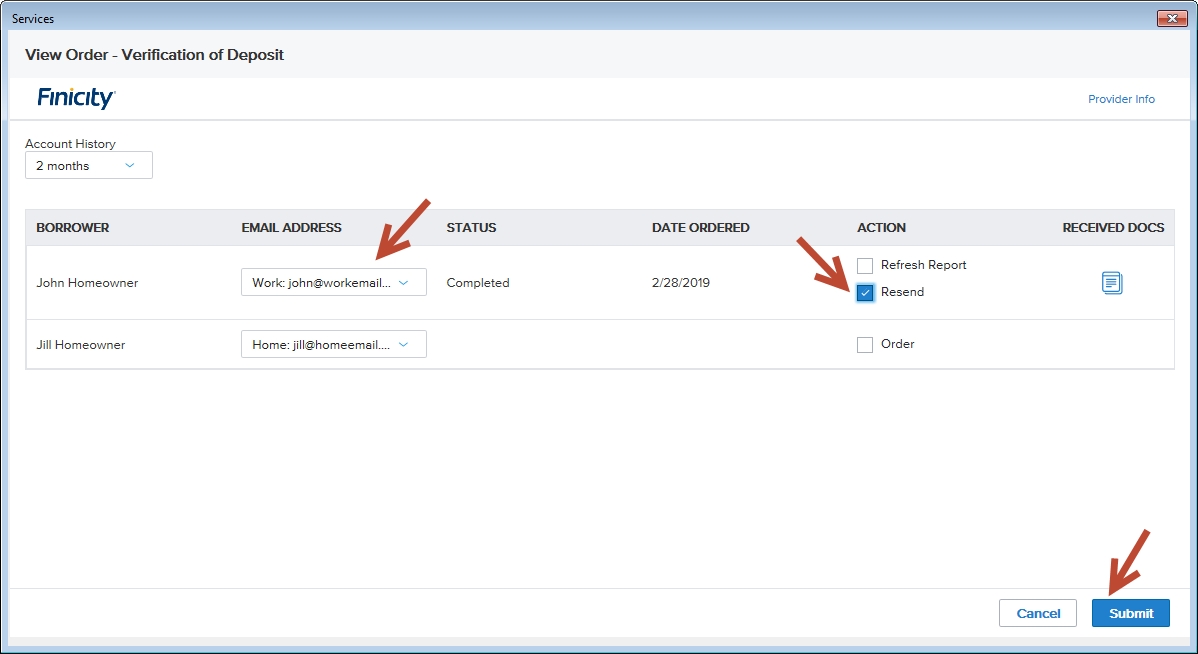The image size is (1198, 654).
Task: Select the Jill Homeowner borrower name
Action: (80, 345)
